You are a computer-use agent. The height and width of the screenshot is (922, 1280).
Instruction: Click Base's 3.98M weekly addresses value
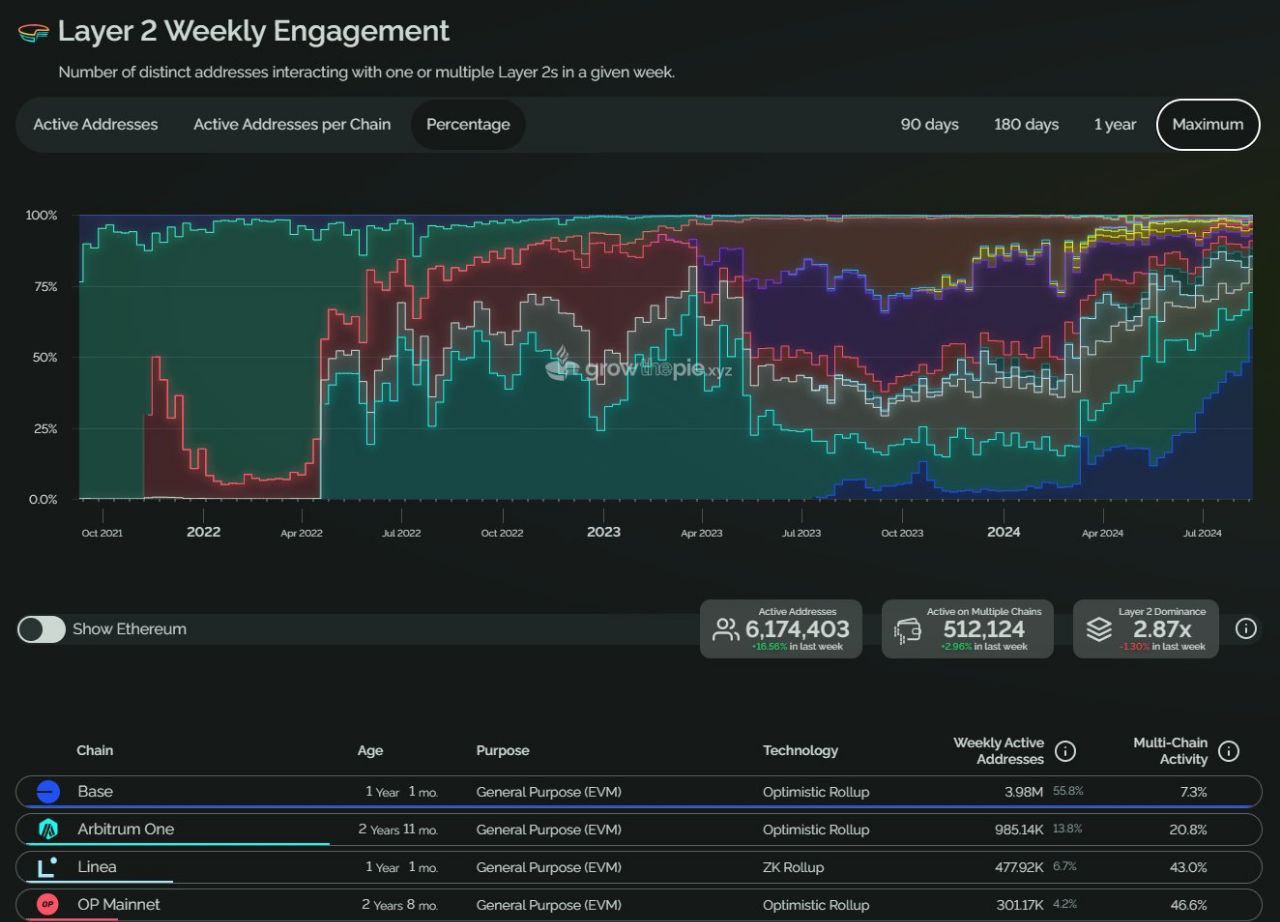click(1022, 792)
